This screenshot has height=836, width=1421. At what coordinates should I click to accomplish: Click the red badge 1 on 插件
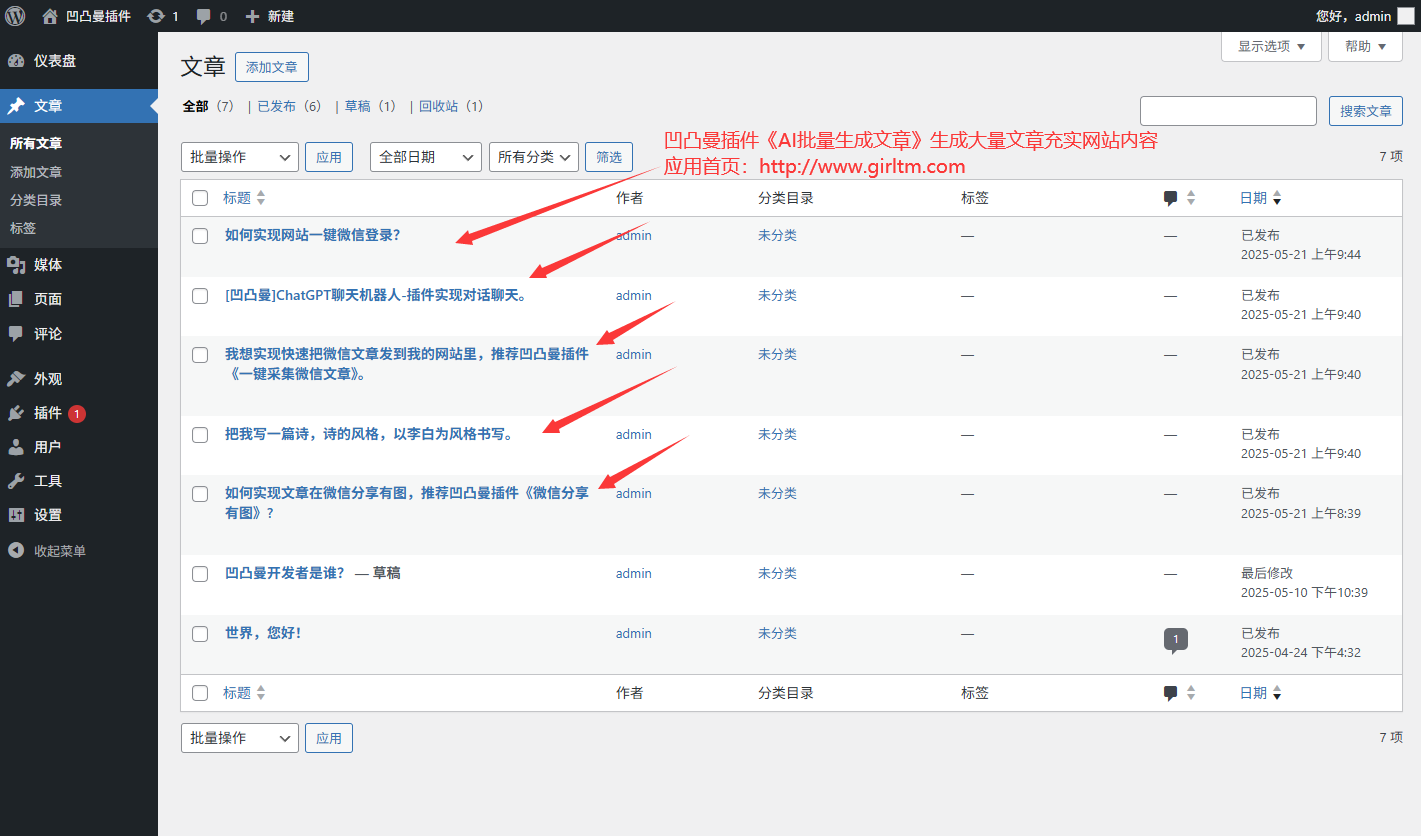pyautogui.click(x=77, y=413)
